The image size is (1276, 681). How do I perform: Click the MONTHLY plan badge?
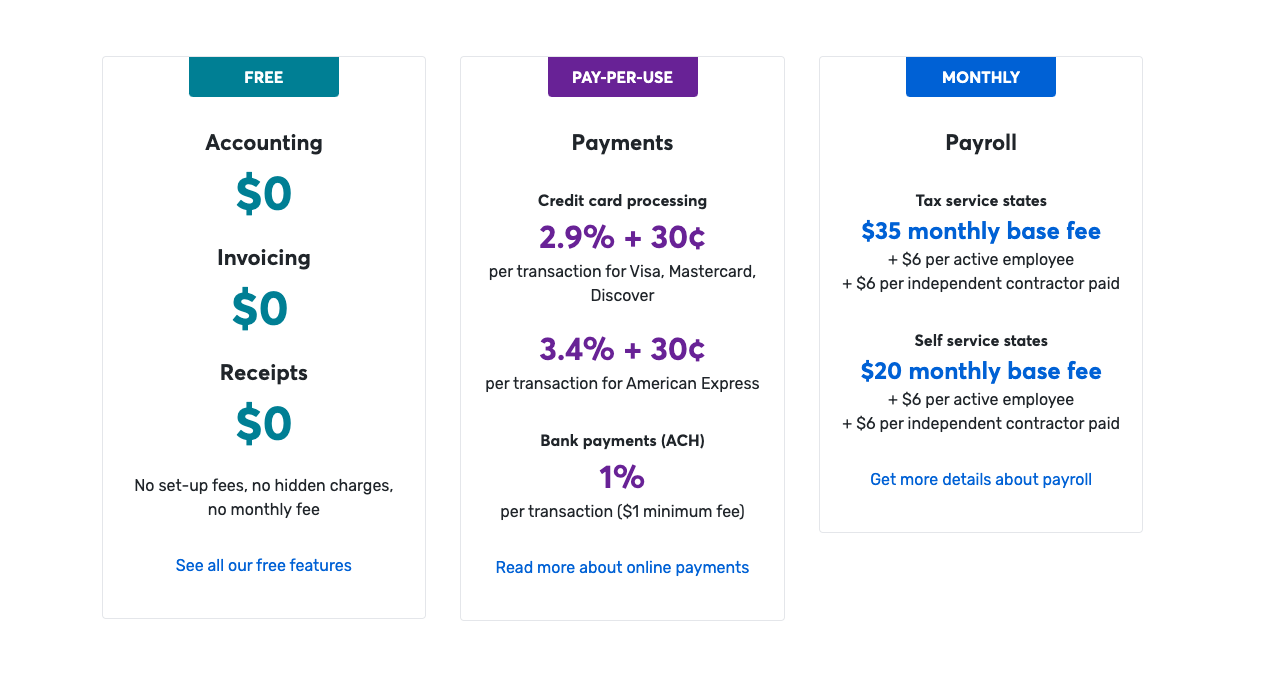(x=980, y=77)
